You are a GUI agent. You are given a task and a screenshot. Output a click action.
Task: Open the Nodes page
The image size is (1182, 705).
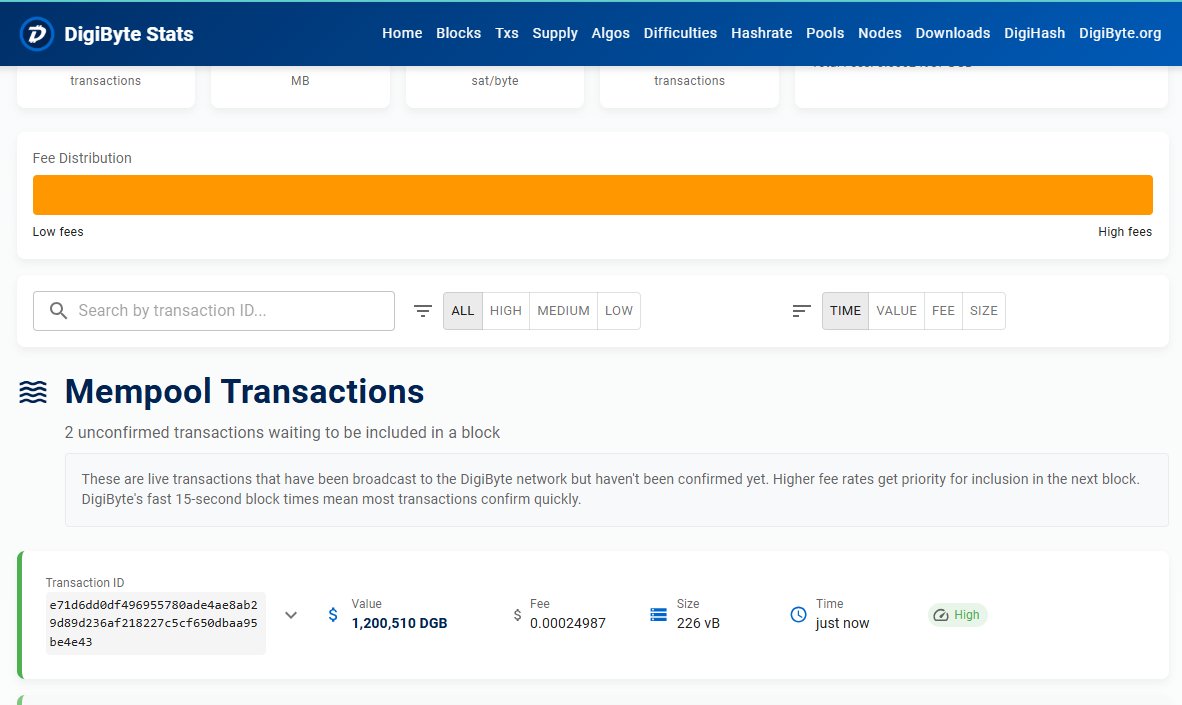[x=880, y=33]
